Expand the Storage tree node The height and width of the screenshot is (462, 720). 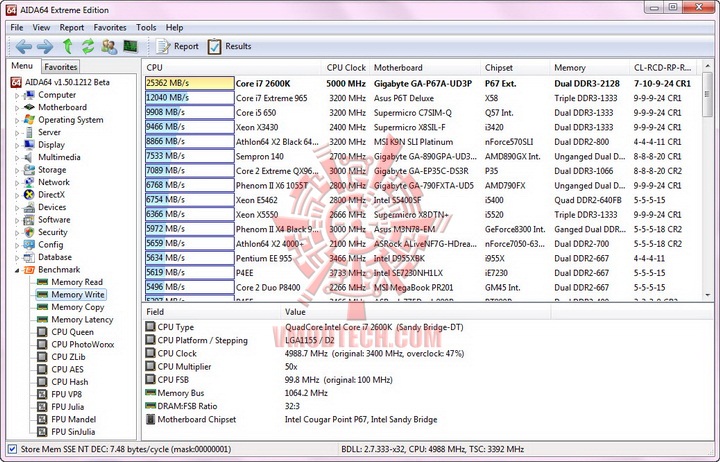[17, 170]
